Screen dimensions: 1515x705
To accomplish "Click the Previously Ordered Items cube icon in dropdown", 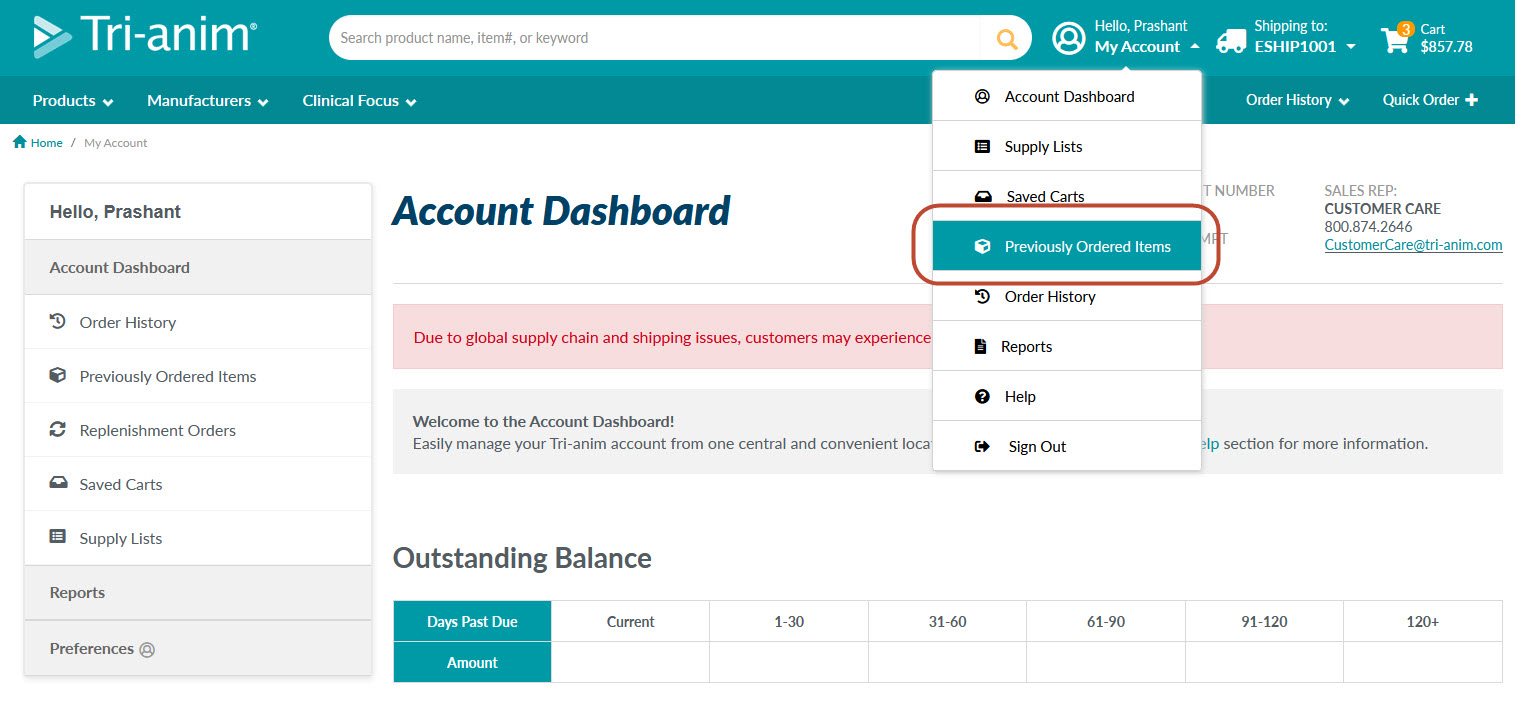I will pyautogui.click(x=982, y=246).
